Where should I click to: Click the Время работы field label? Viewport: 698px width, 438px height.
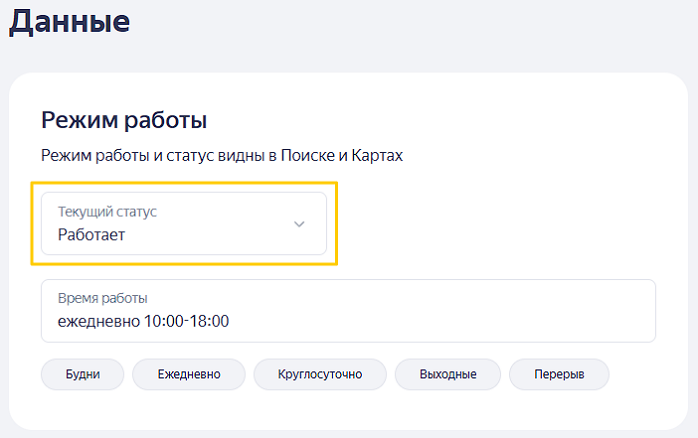click(103, 299)
